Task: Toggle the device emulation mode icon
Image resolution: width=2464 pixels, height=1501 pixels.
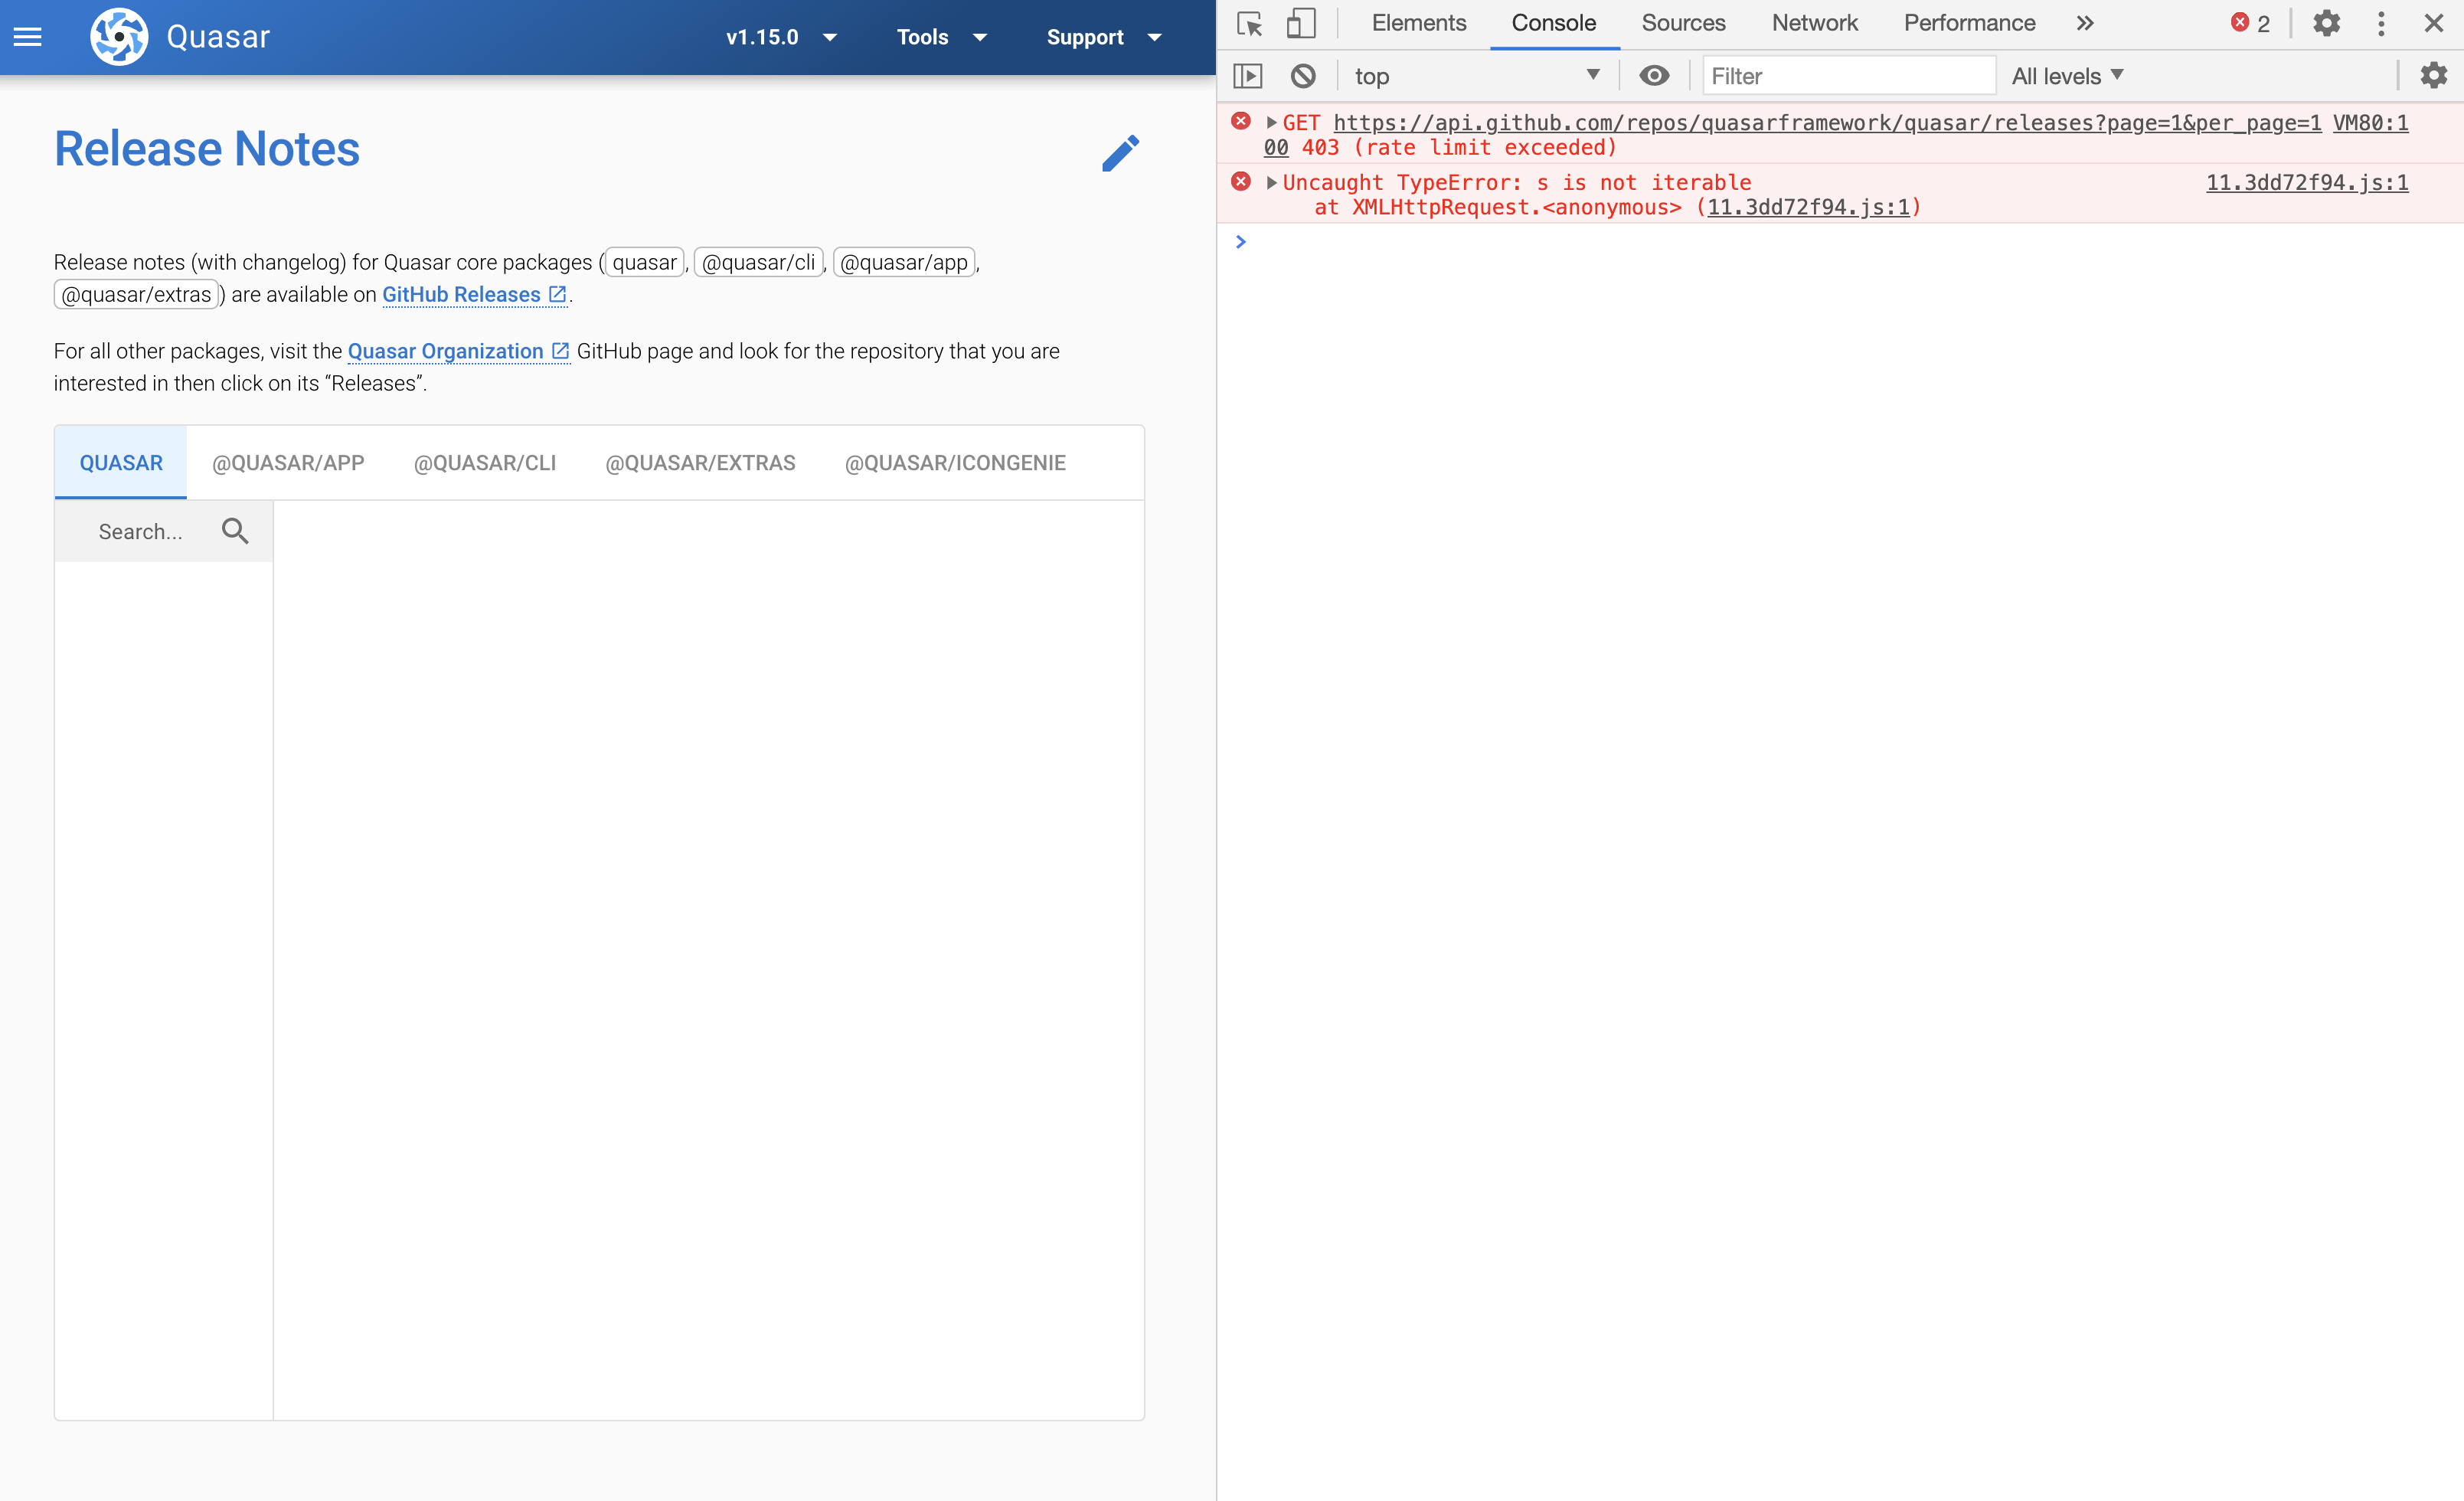Action: (1300, 23)
